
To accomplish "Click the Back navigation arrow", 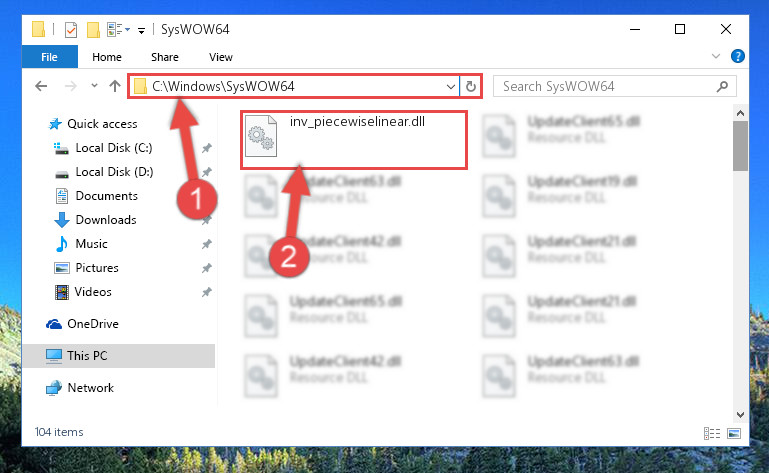I will point(41,86).
